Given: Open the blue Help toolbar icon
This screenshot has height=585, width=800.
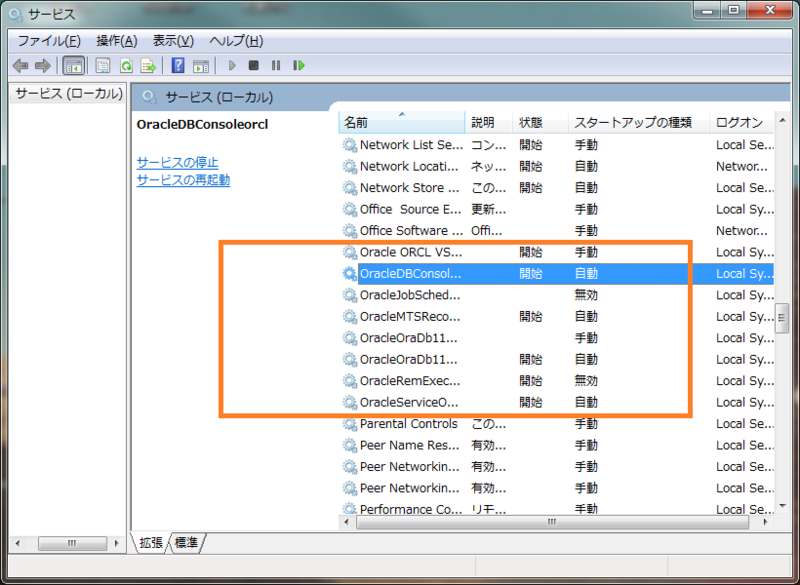Looking at the screenshot, I should coord(178,65).
